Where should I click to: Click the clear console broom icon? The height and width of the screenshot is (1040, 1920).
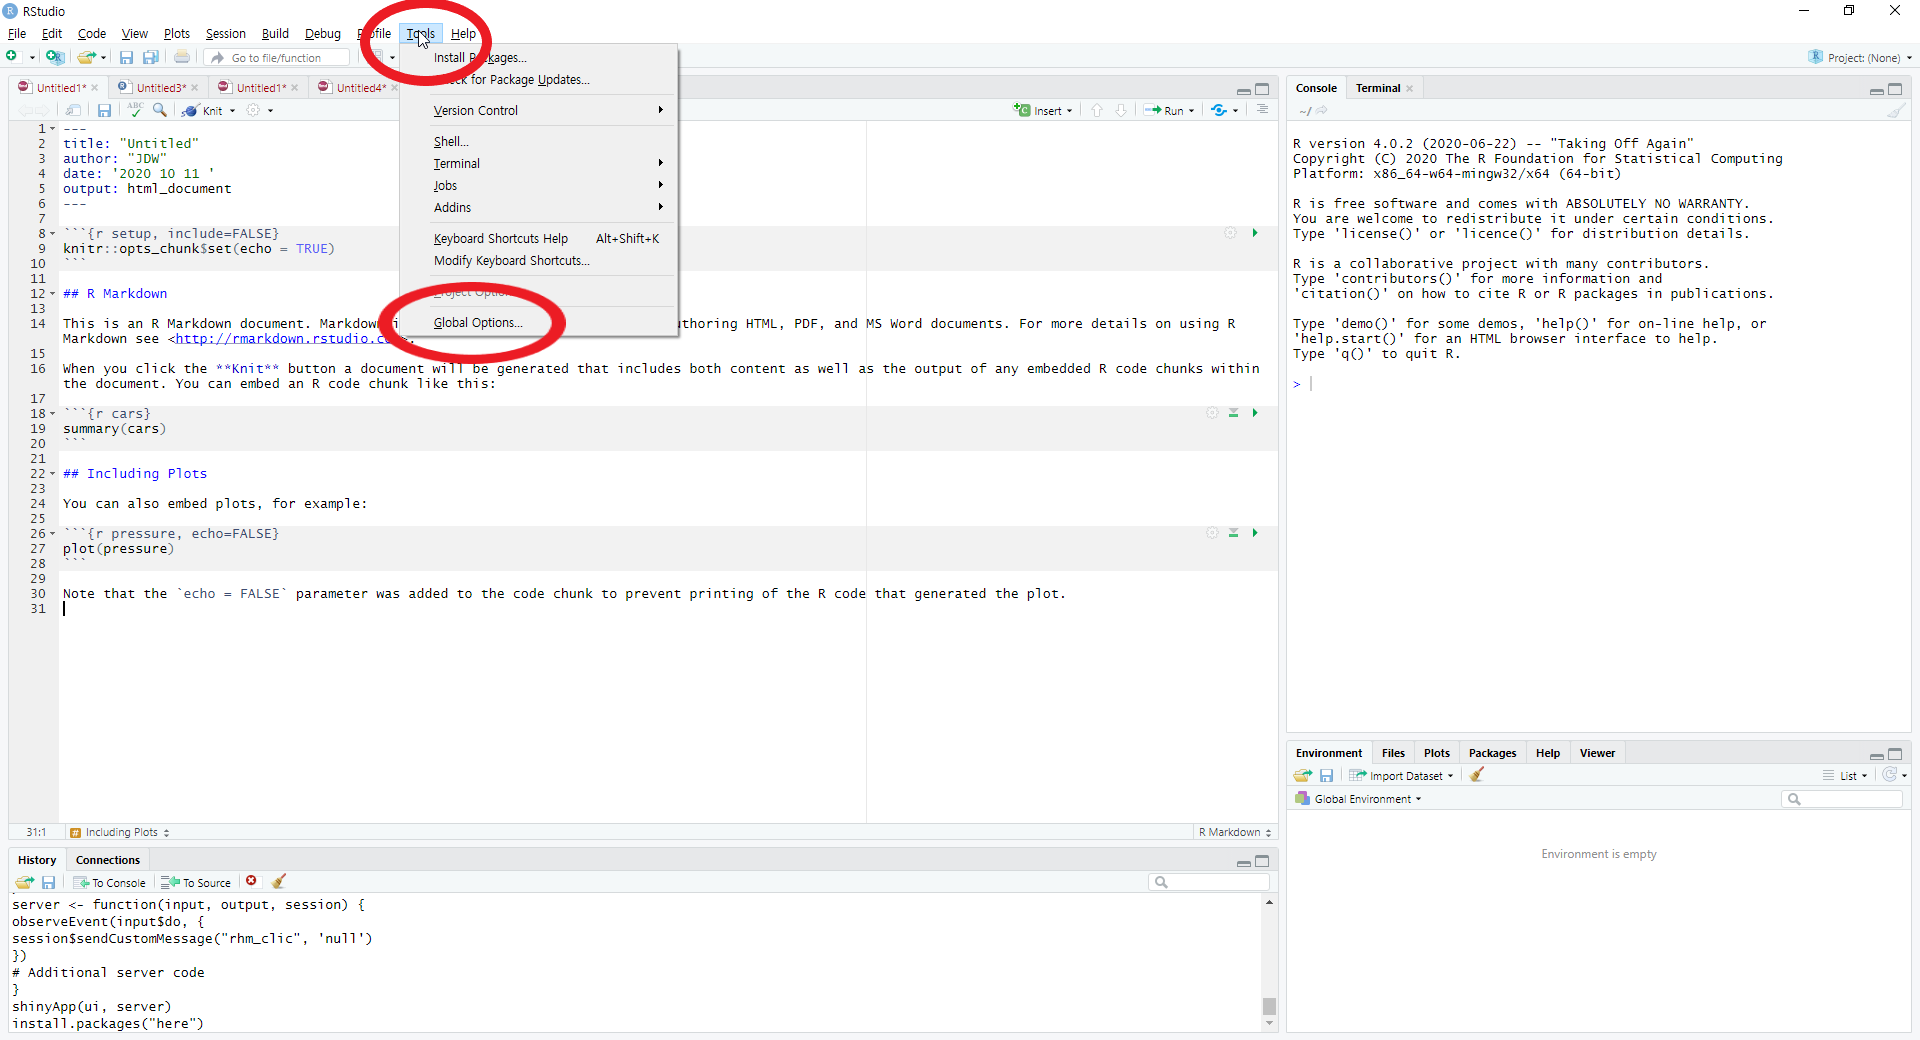1896,111
